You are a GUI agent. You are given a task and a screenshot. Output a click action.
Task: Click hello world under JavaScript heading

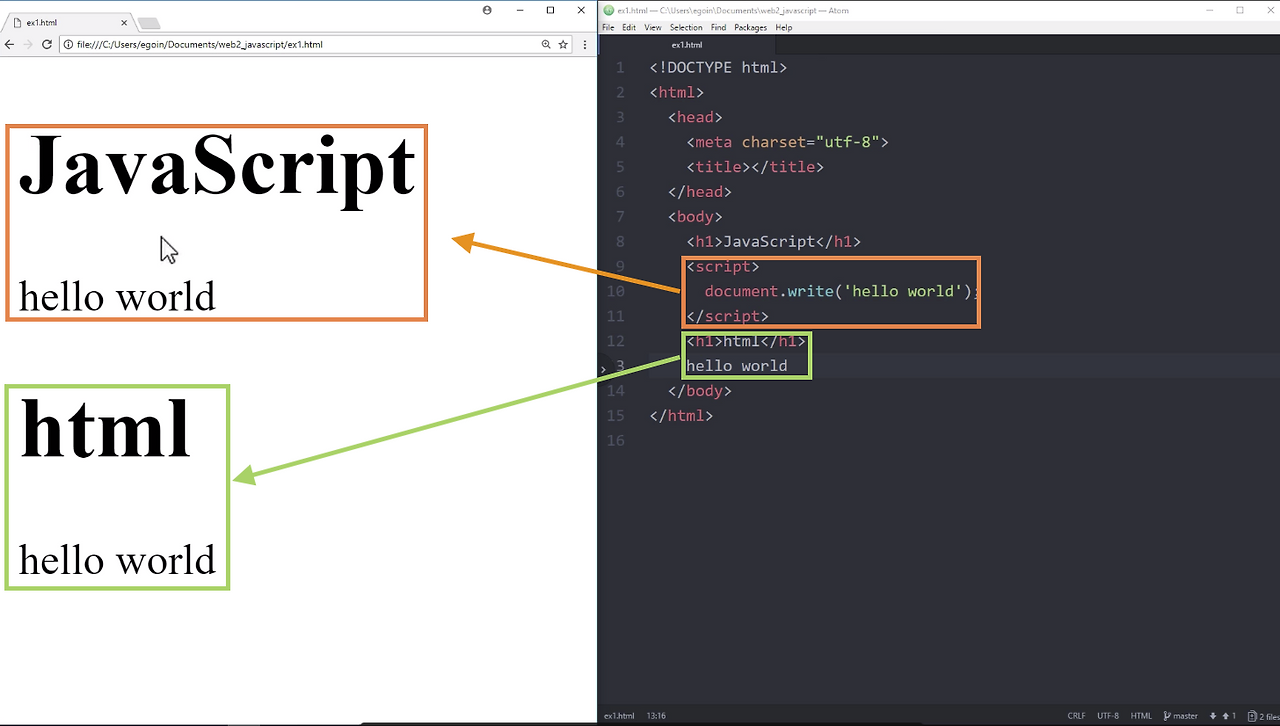pyautogui.click(x=117, y=297)
